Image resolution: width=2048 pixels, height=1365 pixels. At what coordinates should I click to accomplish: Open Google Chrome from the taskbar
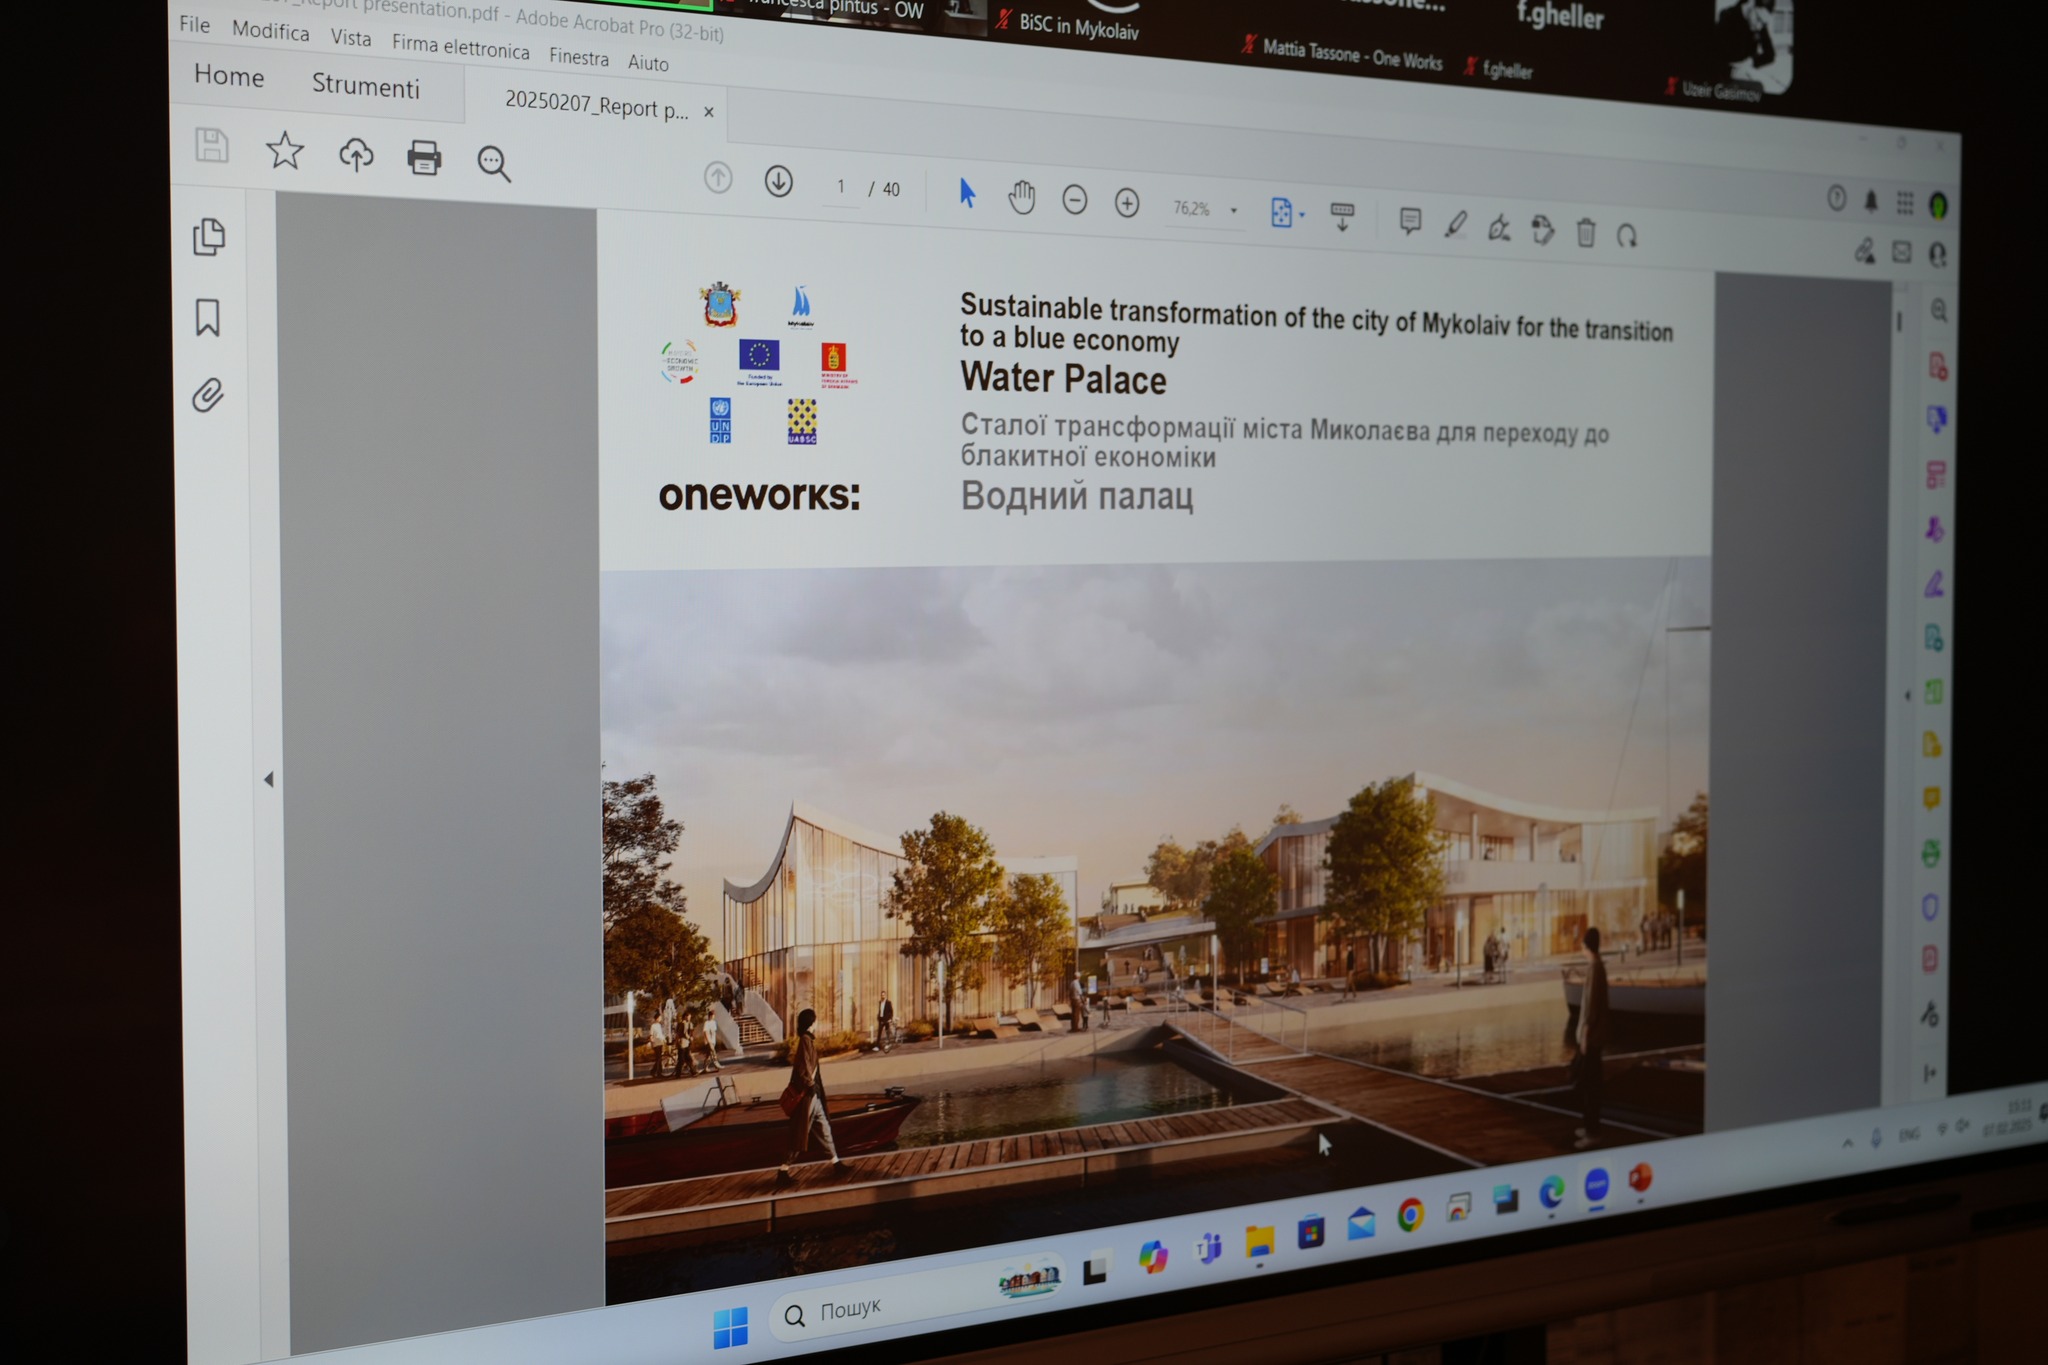pyautogui.click(x=1410, y=1215)
